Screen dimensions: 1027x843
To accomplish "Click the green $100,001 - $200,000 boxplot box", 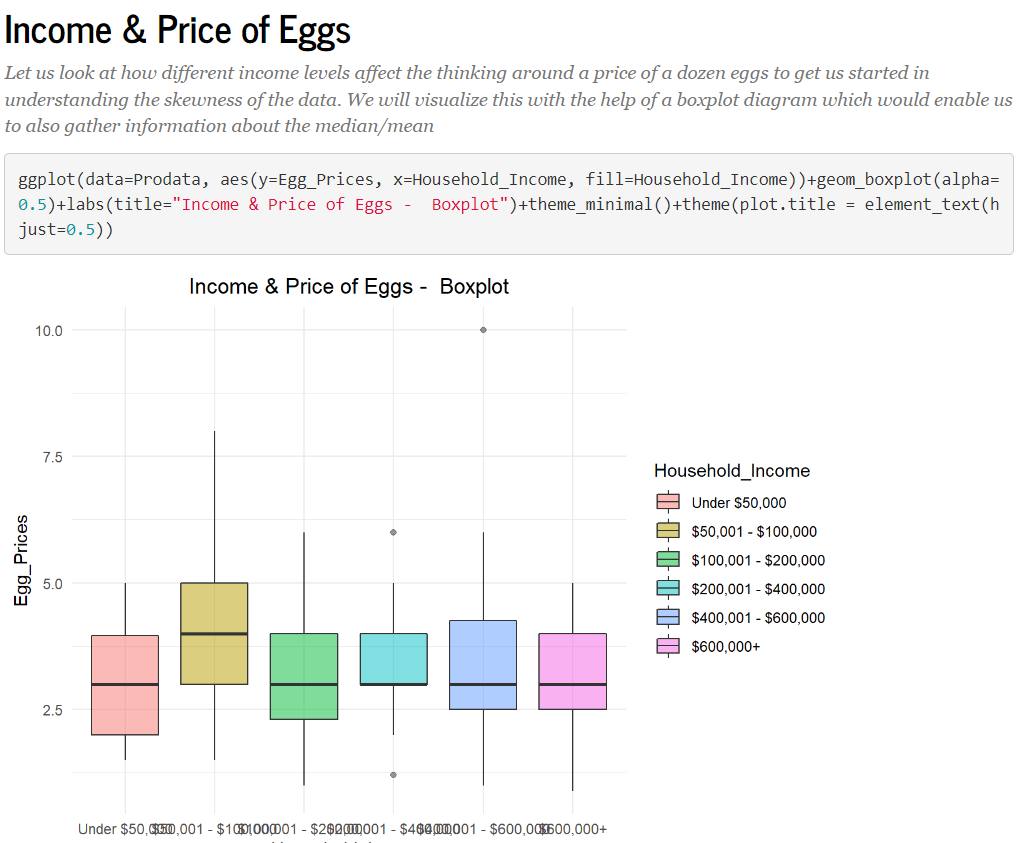I will click(x=304, y=676).
